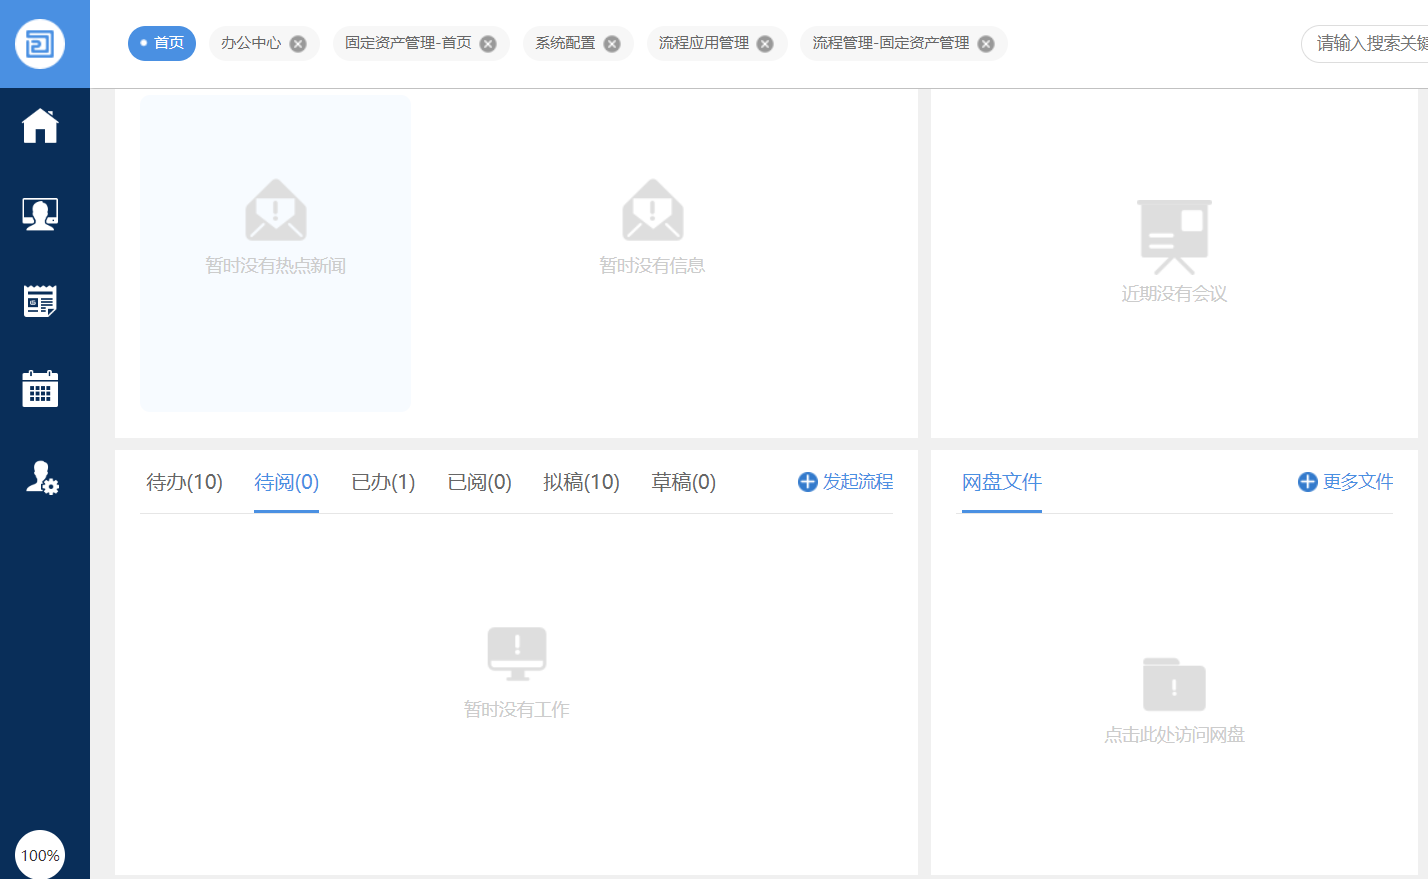
Task: Click the 发起流程 link
Action: coord(845,482)
